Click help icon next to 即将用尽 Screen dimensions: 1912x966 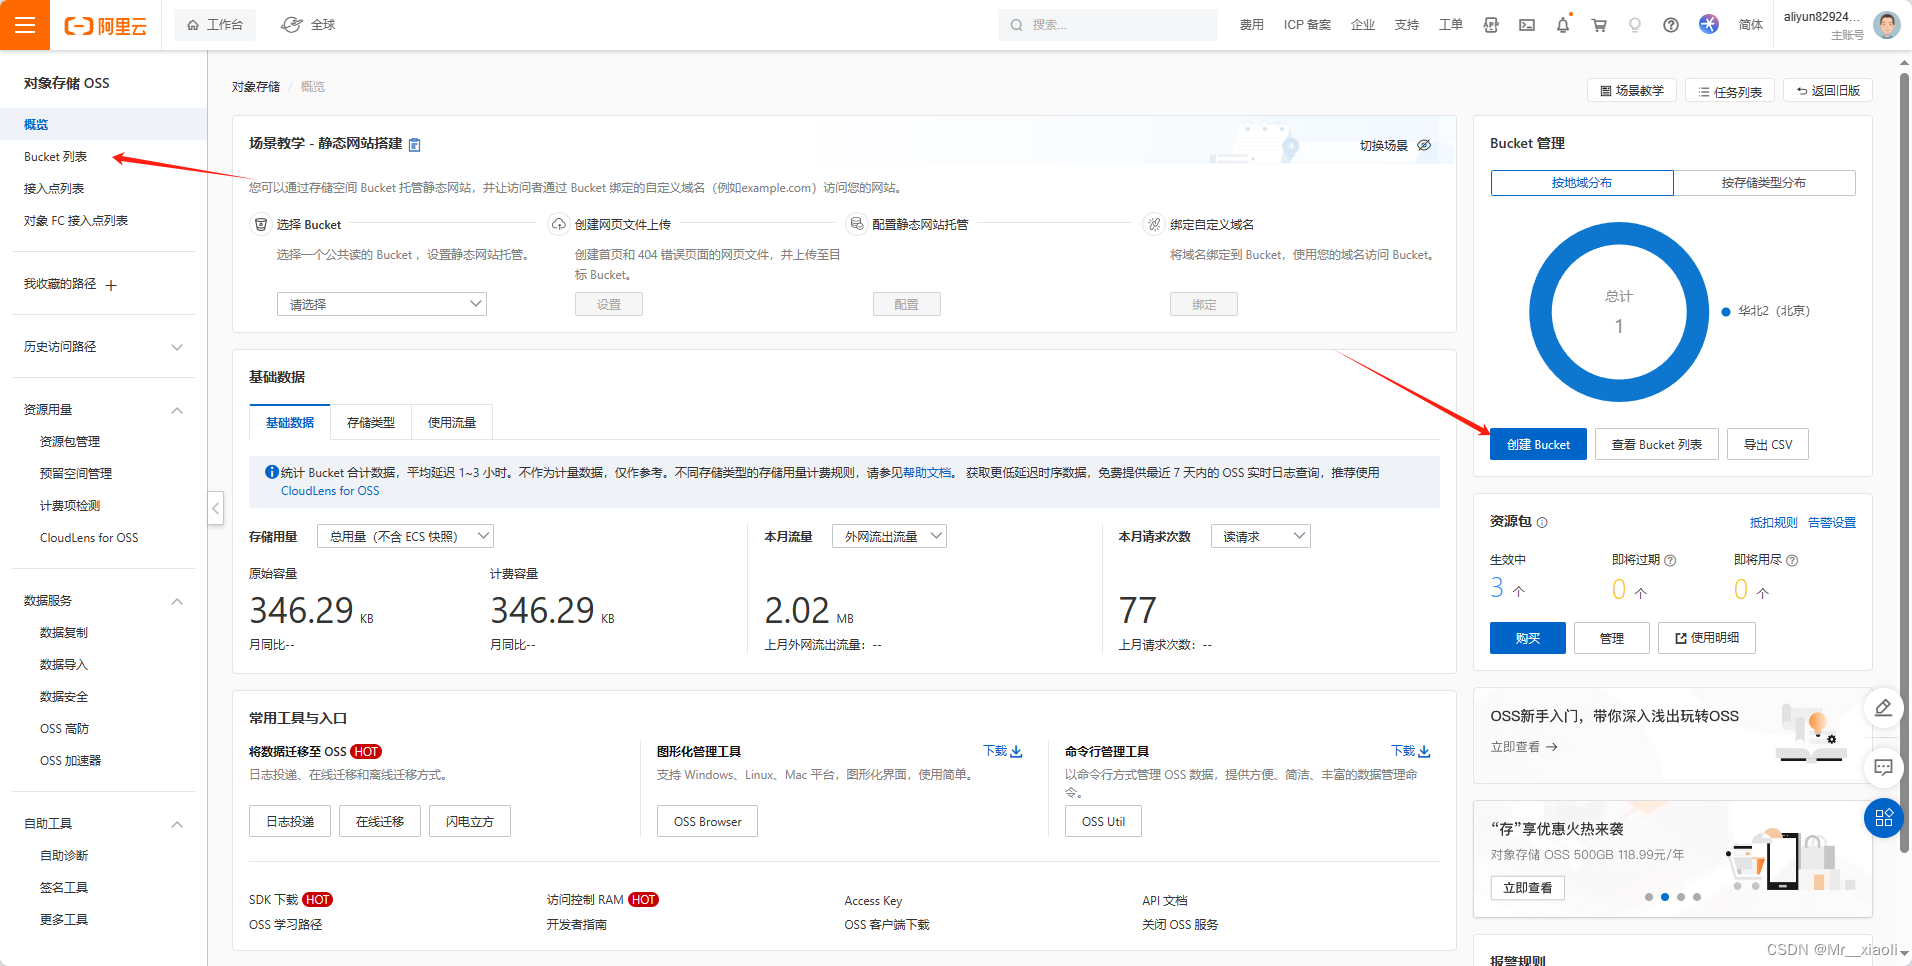point(1792,560)
